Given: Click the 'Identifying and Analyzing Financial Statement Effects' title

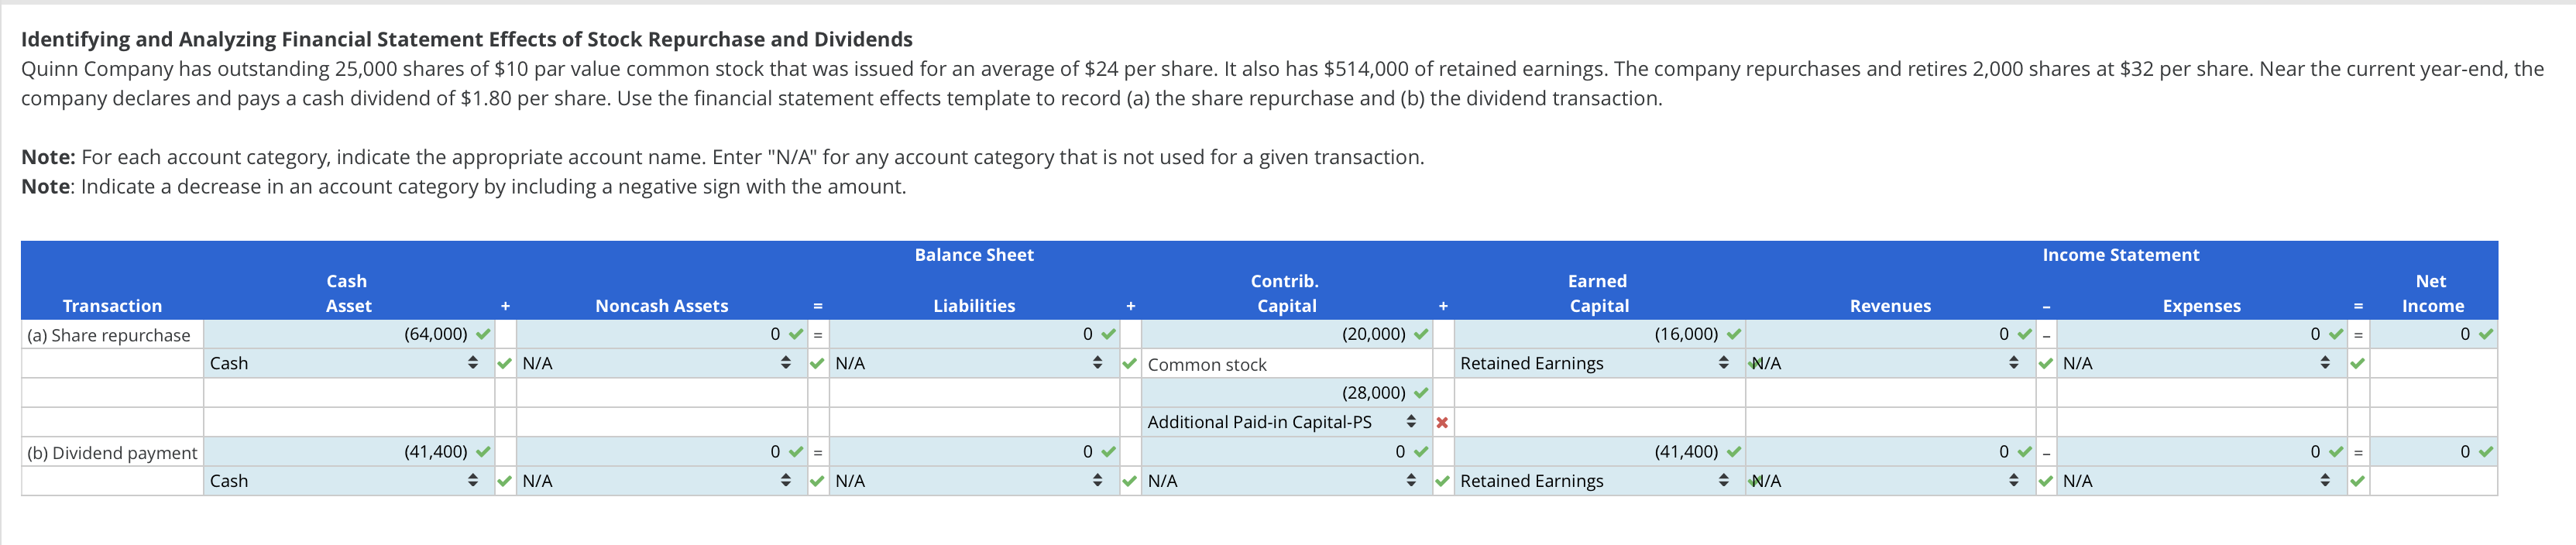Looking at the screenshot, I should coord(466,39).
